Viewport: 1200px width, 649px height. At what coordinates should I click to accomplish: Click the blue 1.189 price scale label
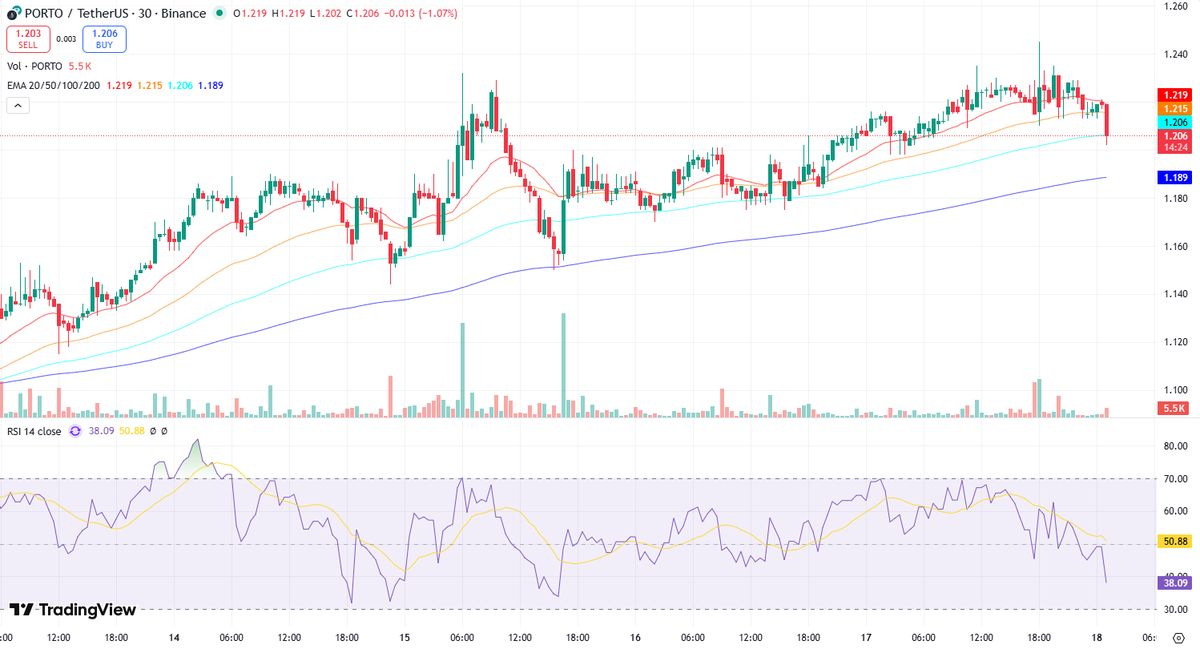pos(1173,177)
